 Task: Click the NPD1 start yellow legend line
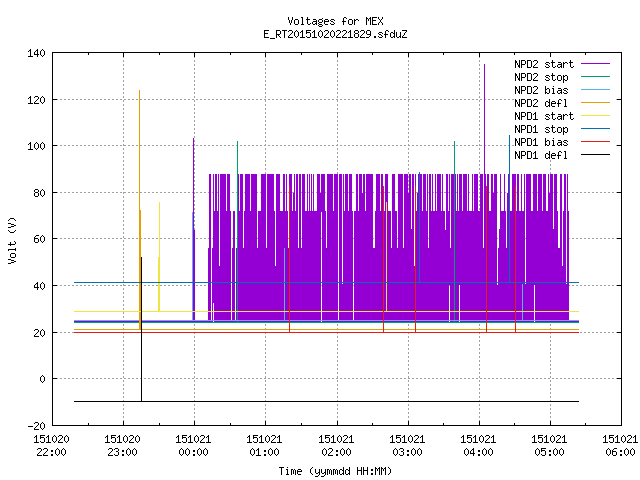pos(595,116)
